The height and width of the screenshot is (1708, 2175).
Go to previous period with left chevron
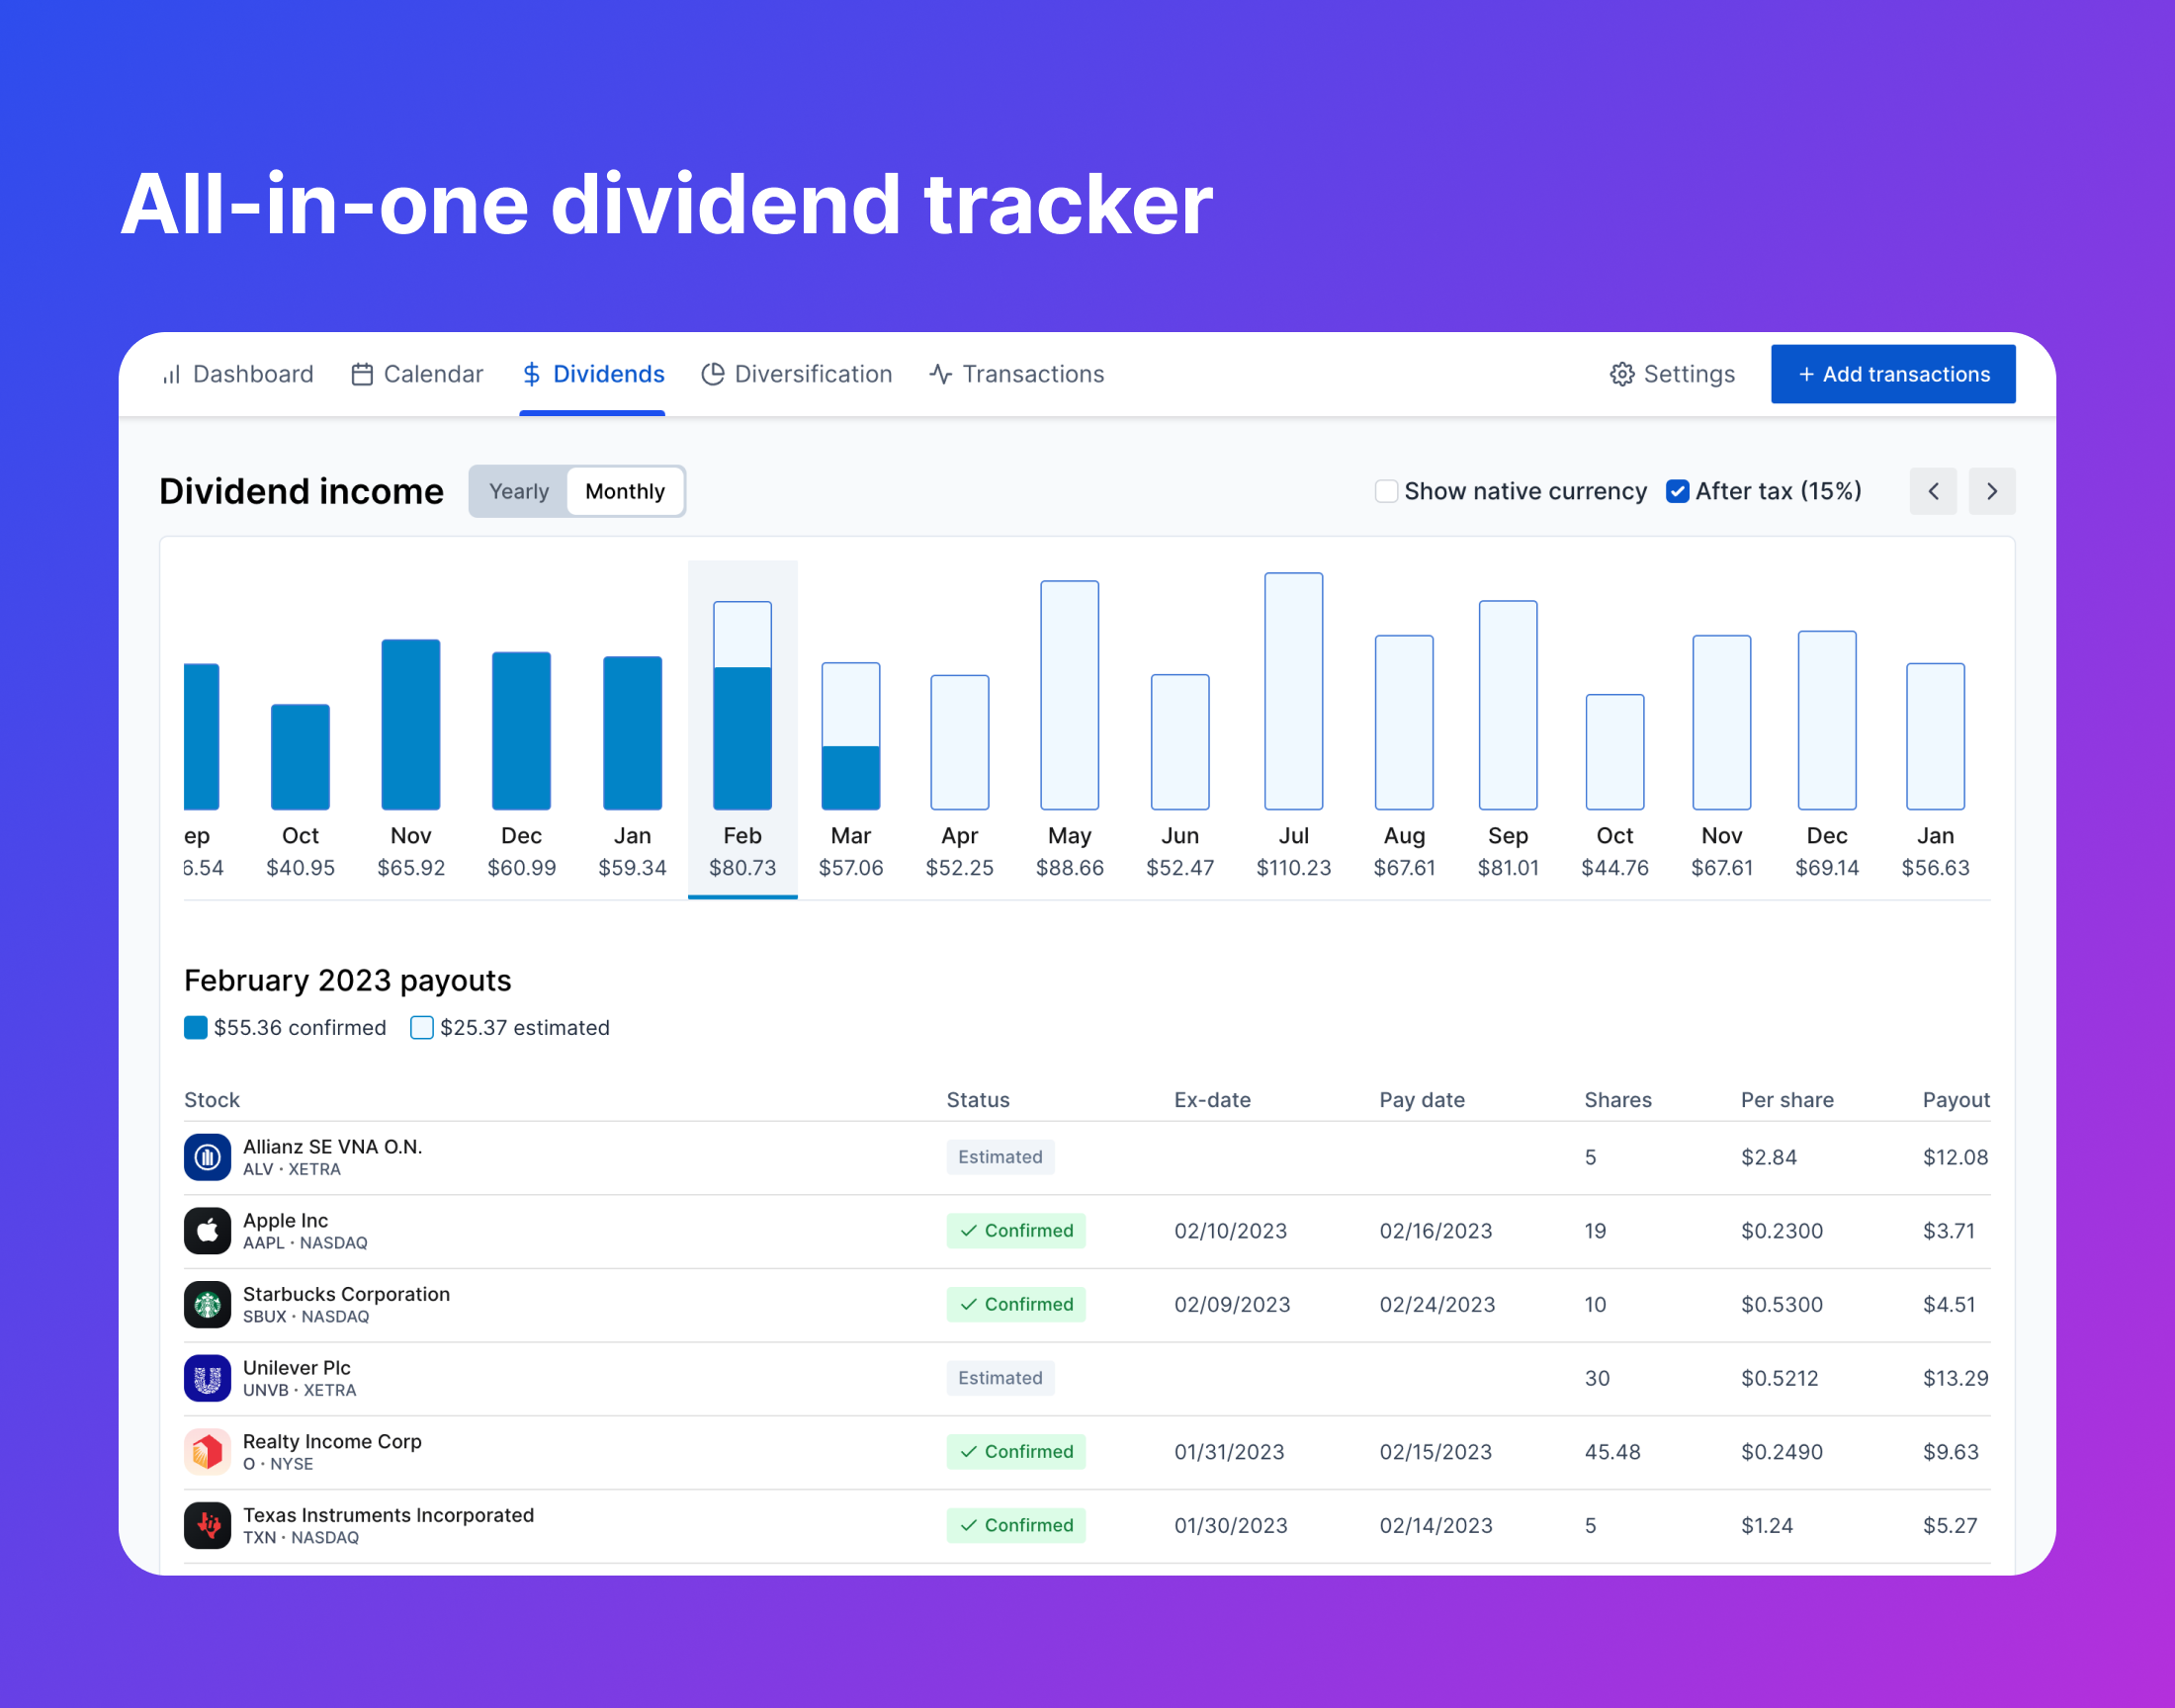point(1933,491)
